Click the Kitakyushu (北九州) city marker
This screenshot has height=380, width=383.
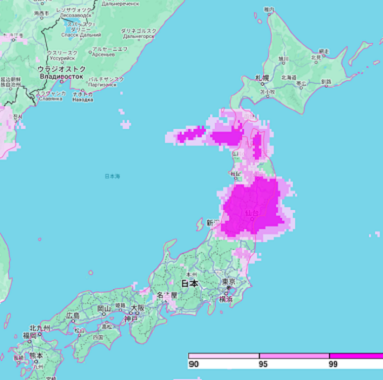(x=40, y=334)
